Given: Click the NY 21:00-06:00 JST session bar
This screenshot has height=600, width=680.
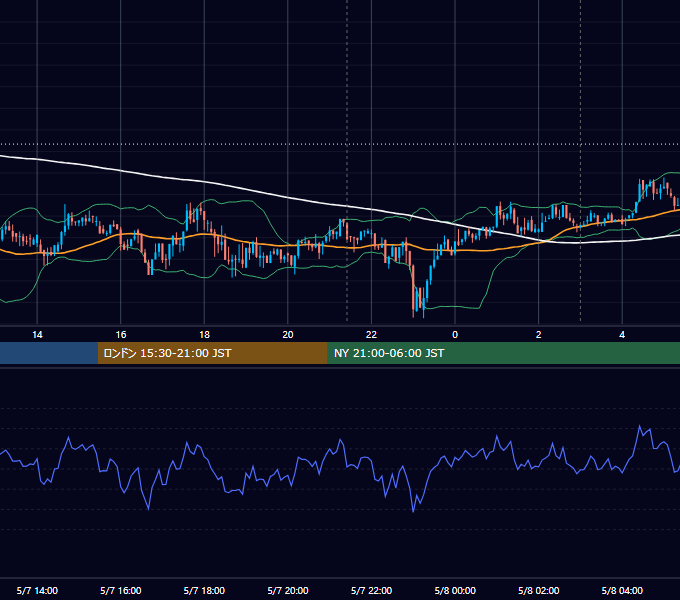Looking at the screenshot, I should tap(503, 353).
